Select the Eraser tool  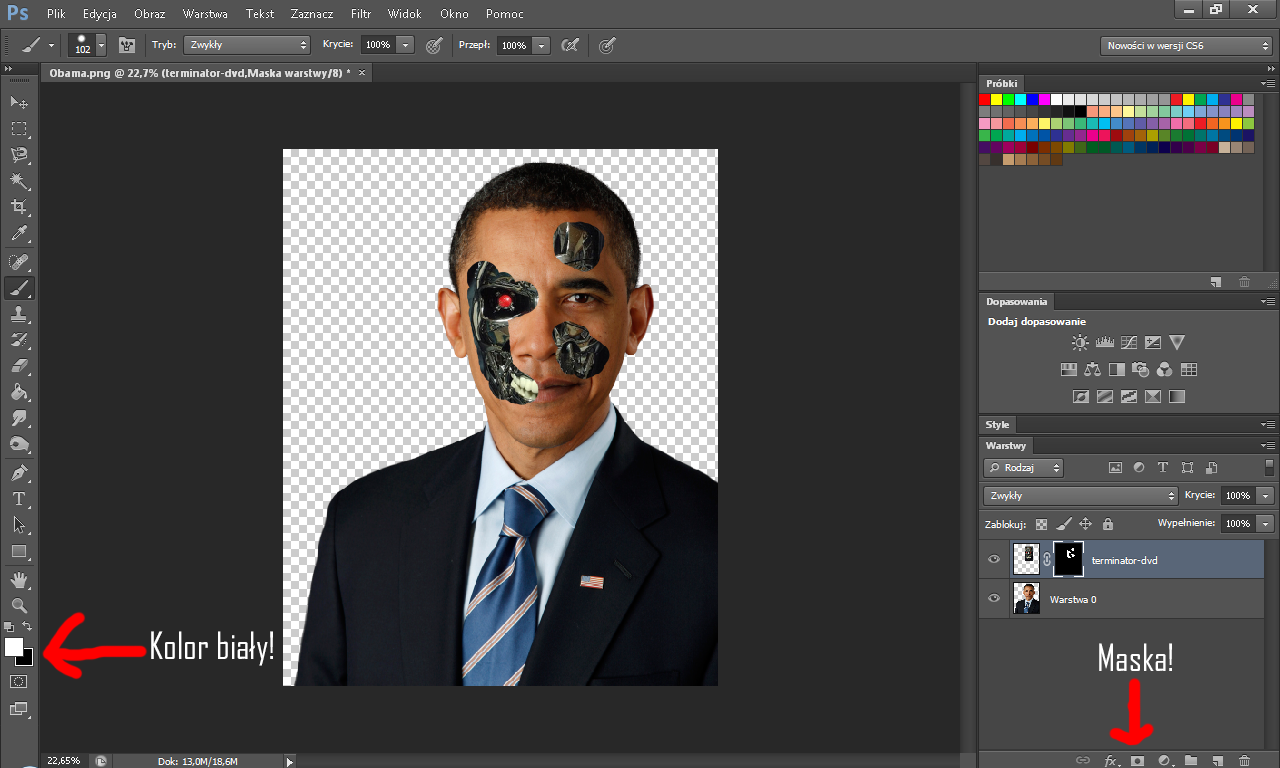pos(19,366)
